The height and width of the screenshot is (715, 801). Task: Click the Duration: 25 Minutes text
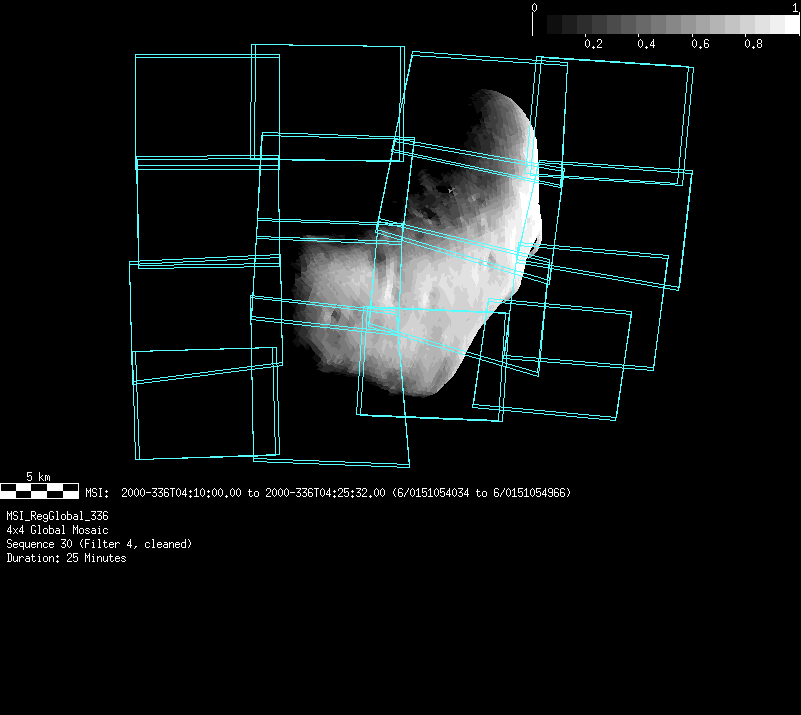(x=66, y=558)
